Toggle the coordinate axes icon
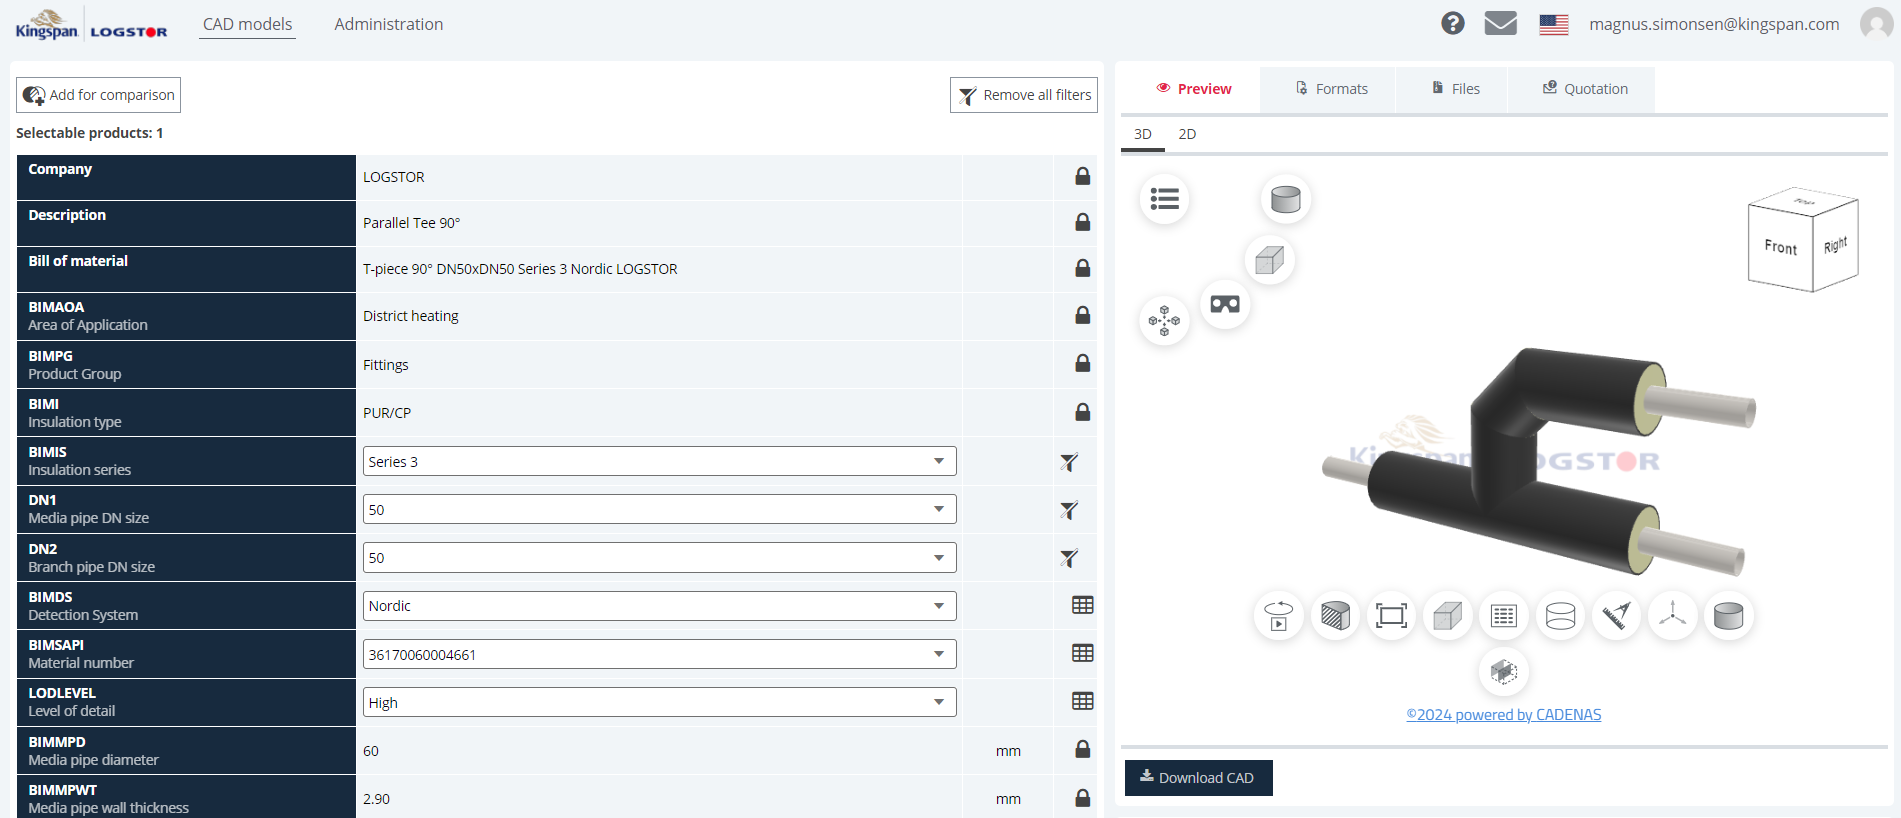 point(1672,616)
